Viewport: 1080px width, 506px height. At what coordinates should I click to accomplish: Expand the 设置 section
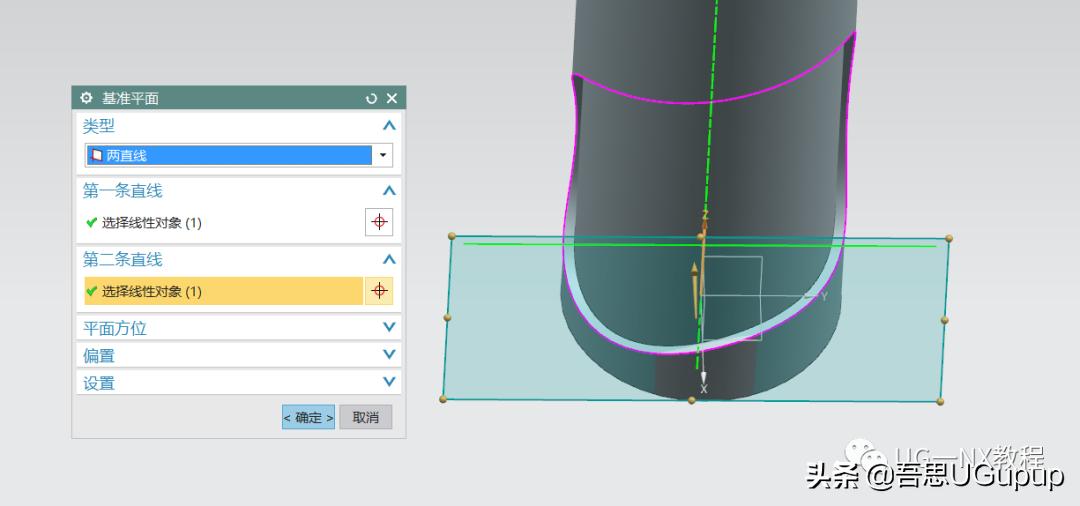[389, 382]
